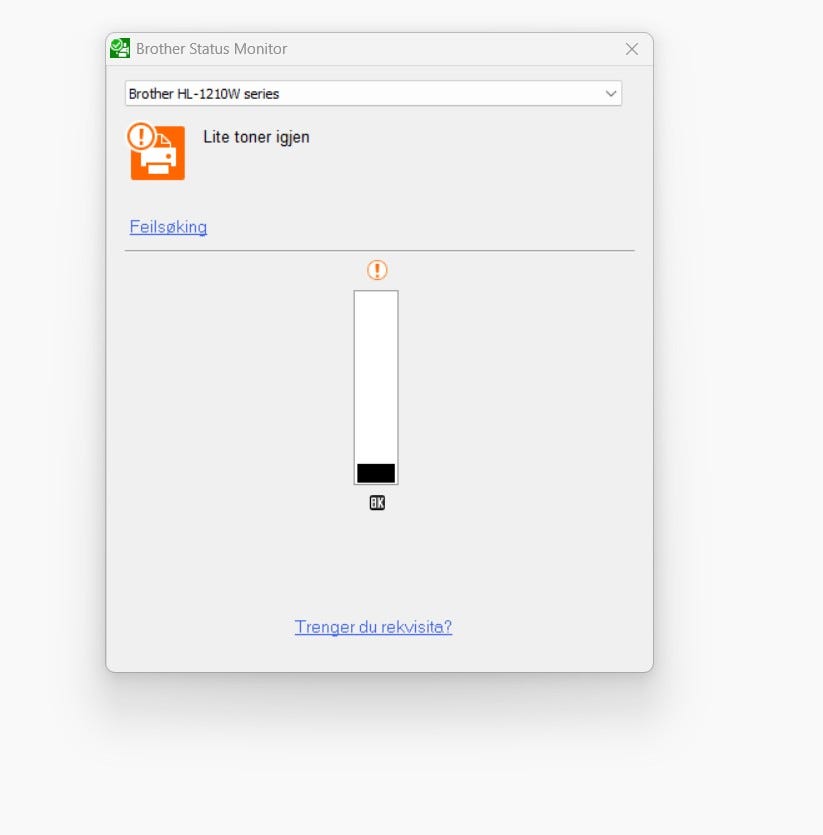823x835 pixels.
Task: Open the Brother HL-1210W series printer dropdown
Action: click(373, 94)
